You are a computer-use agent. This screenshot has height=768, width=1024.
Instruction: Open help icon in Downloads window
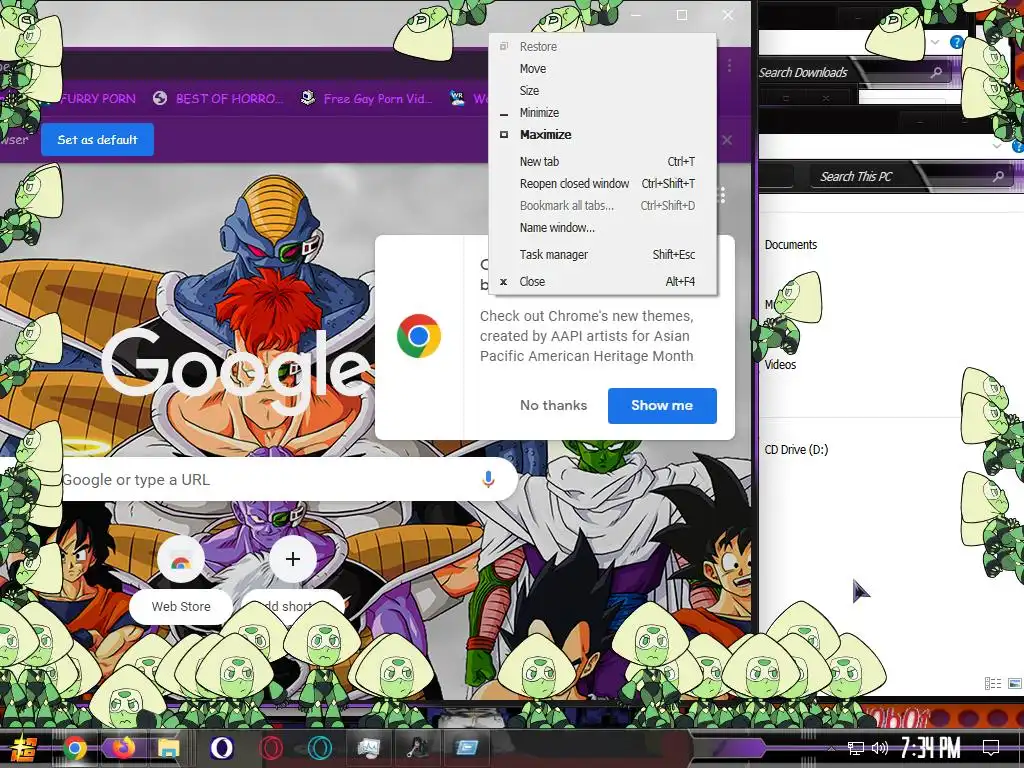[x=957, y=42]
